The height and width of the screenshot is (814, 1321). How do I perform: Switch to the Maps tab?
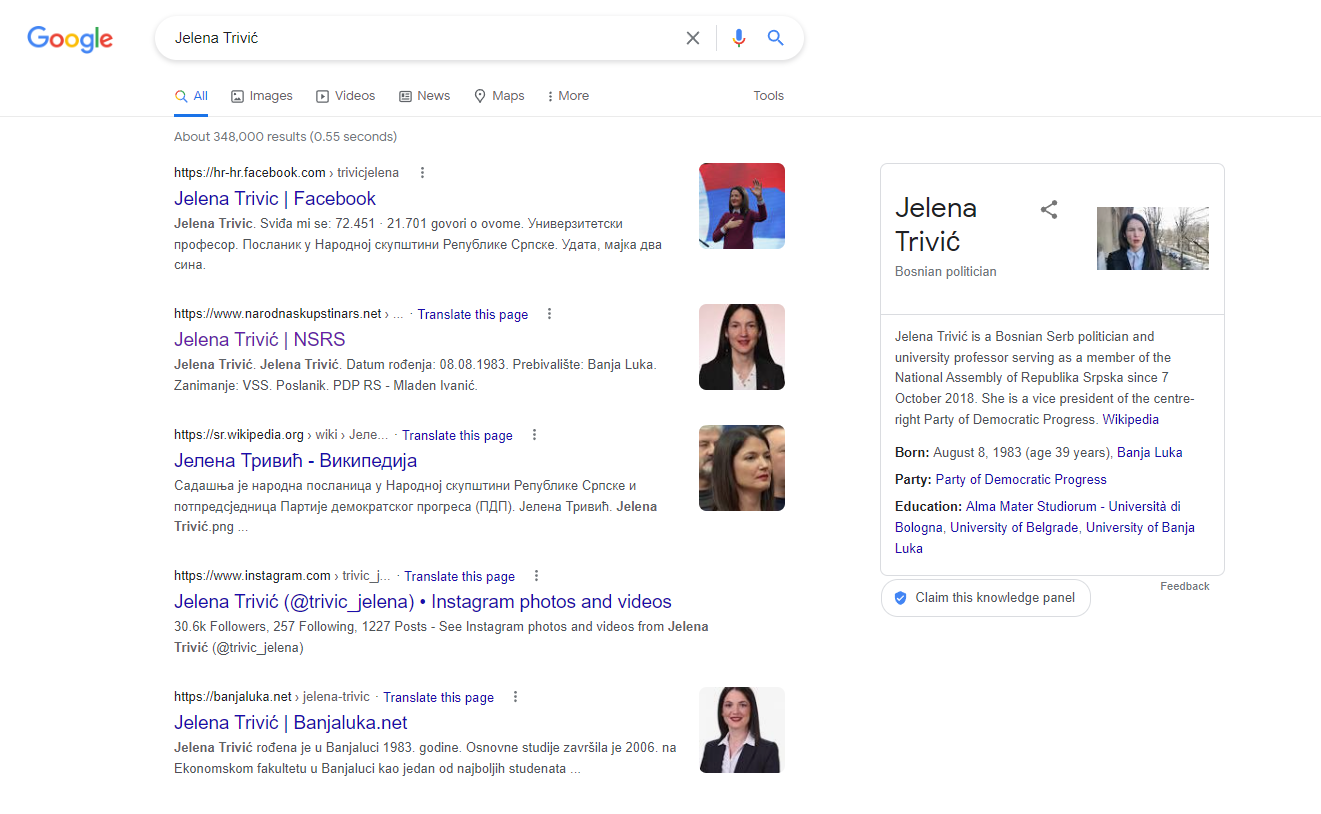pyautogui.click(x=499, y=96)
